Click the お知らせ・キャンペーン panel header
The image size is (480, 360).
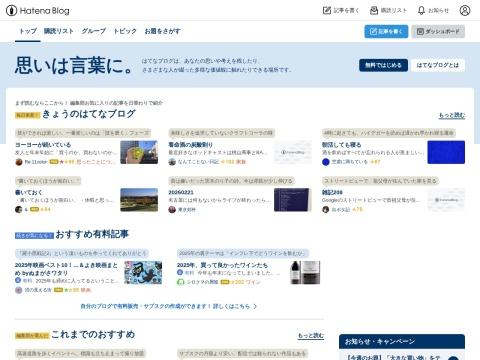402,342
